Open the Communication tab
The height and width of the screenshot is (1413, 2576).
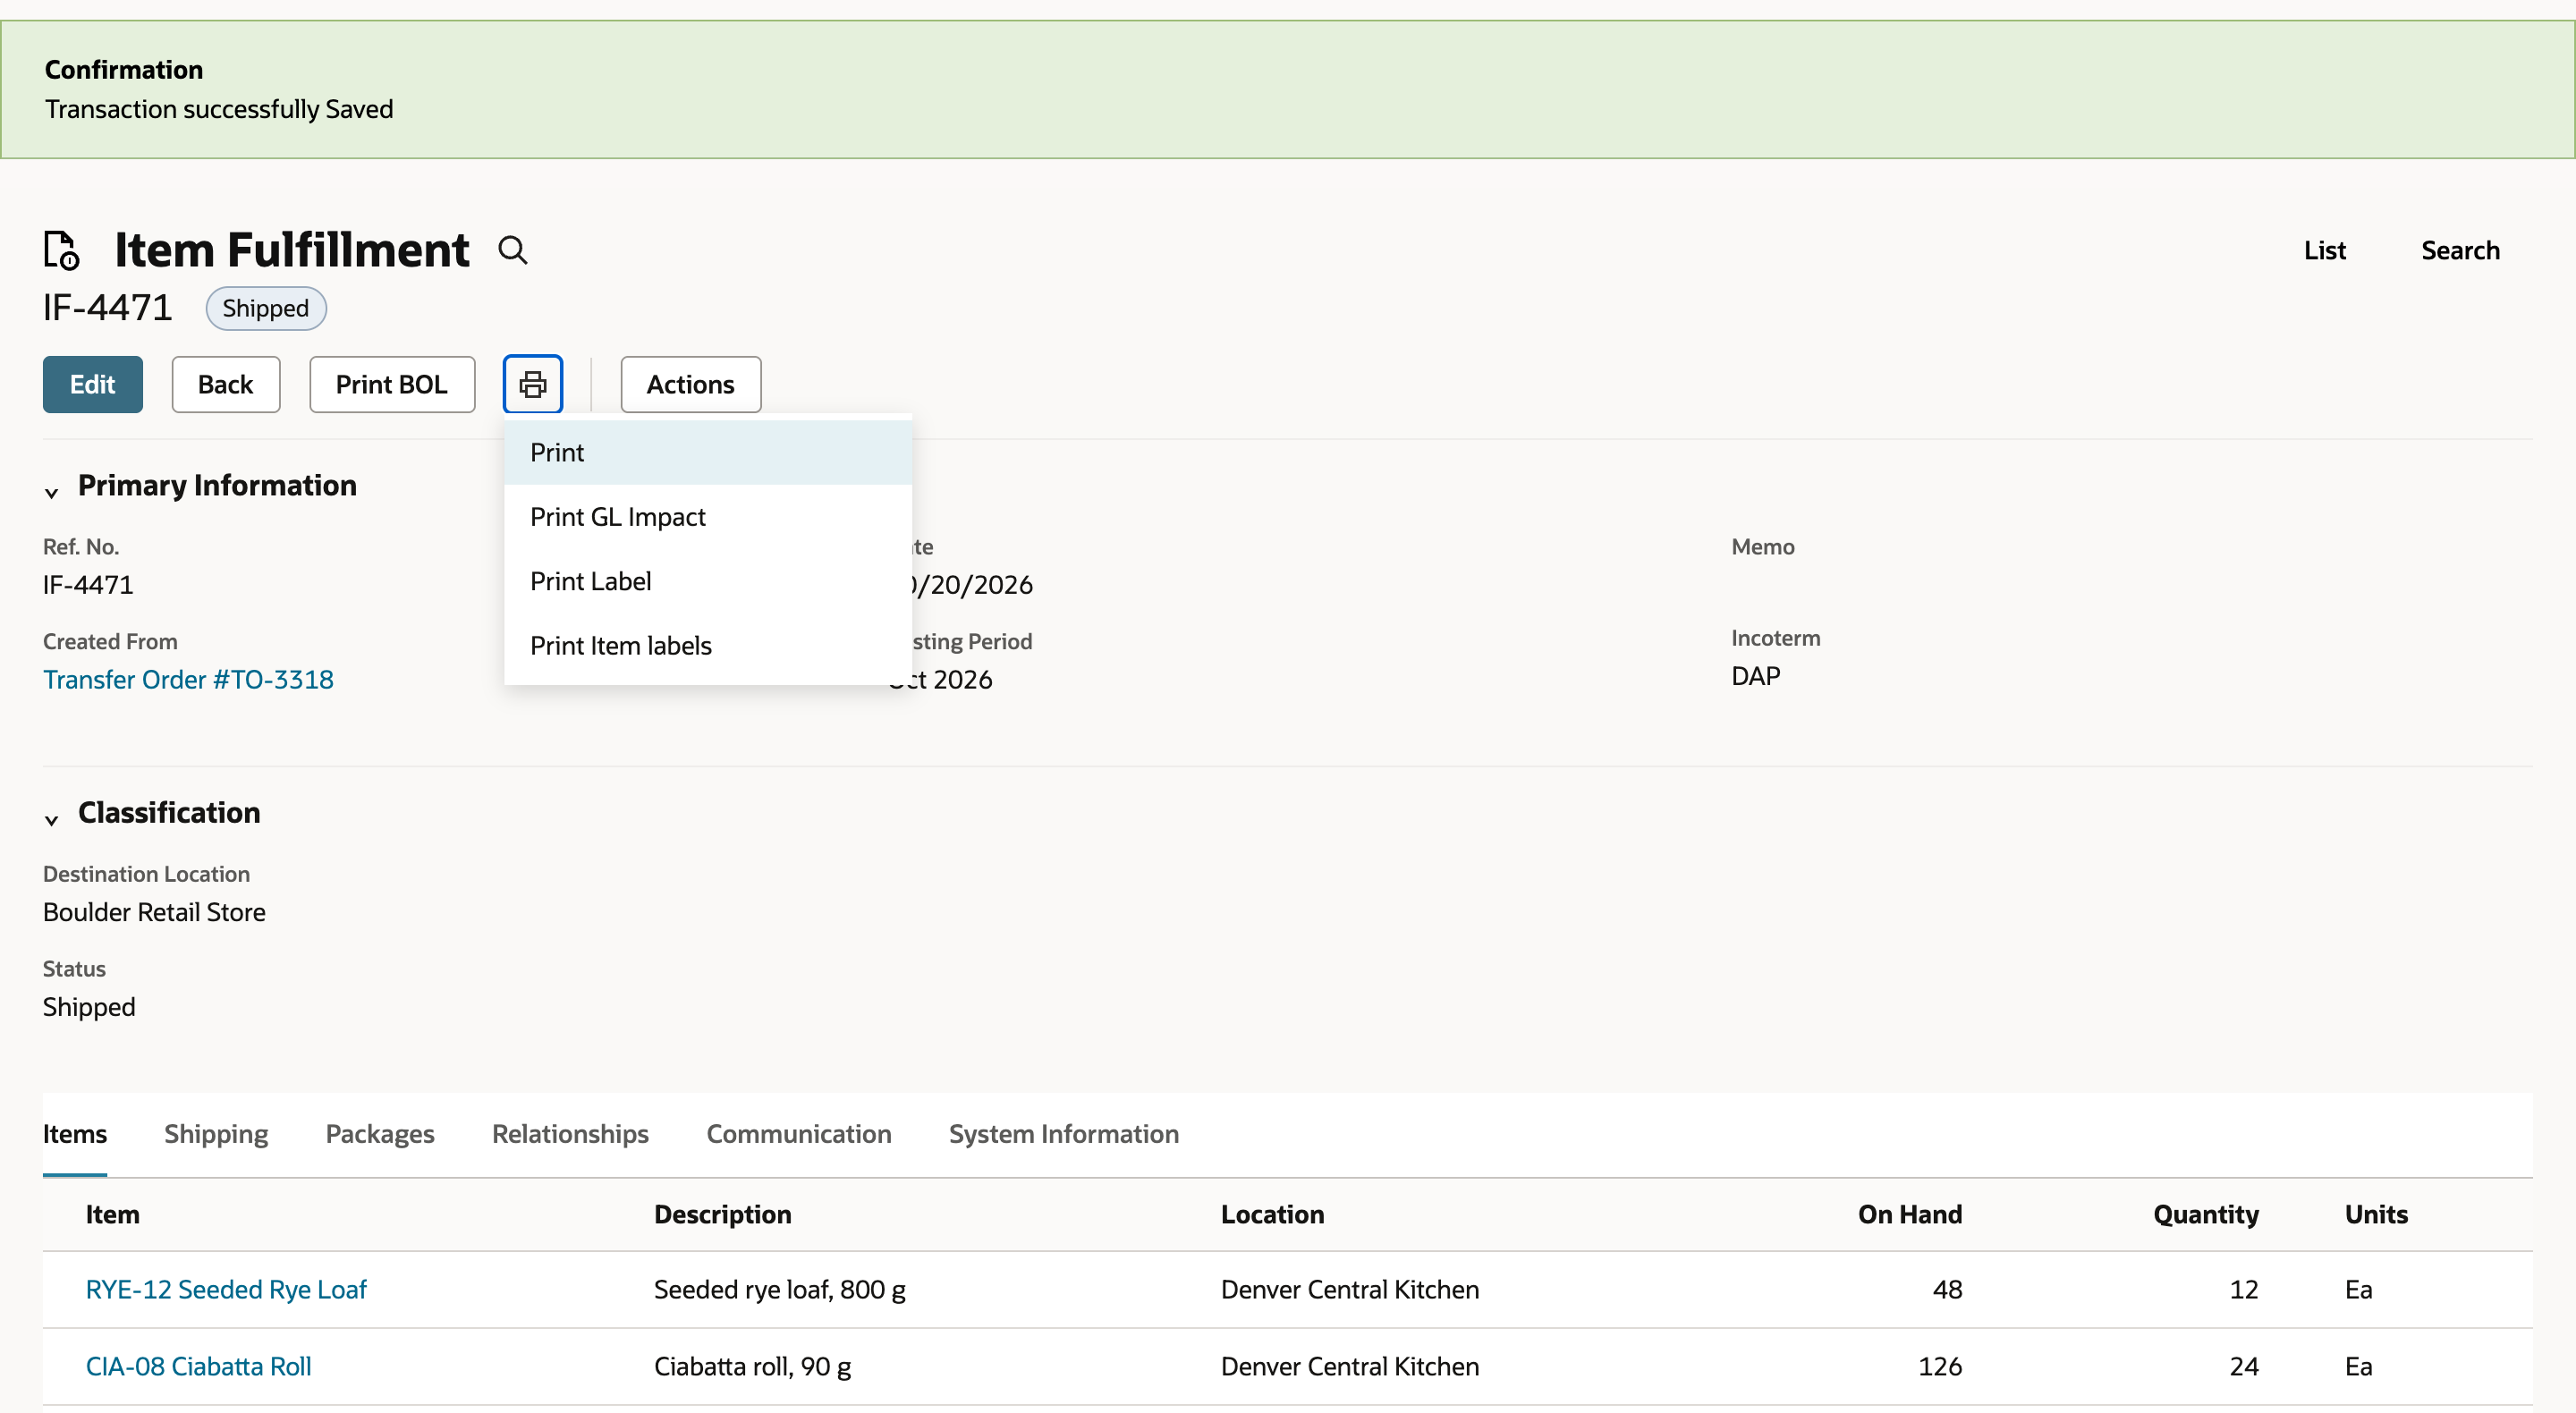click(798, 1134)
